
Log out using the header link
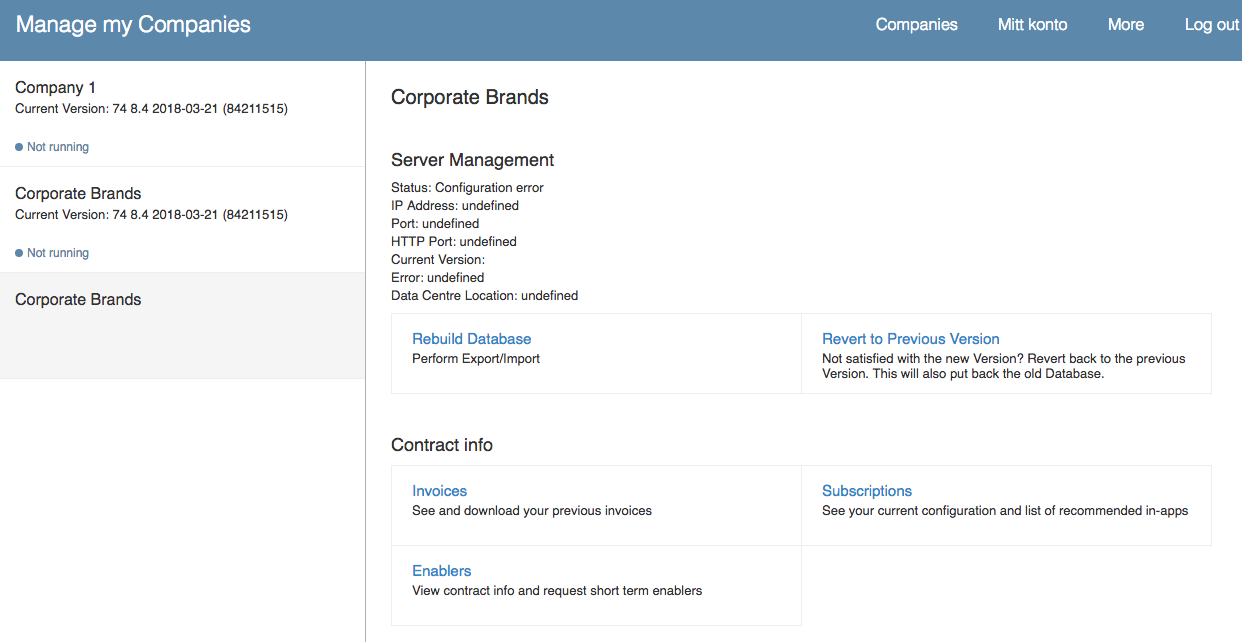(x=1211, y=25)
